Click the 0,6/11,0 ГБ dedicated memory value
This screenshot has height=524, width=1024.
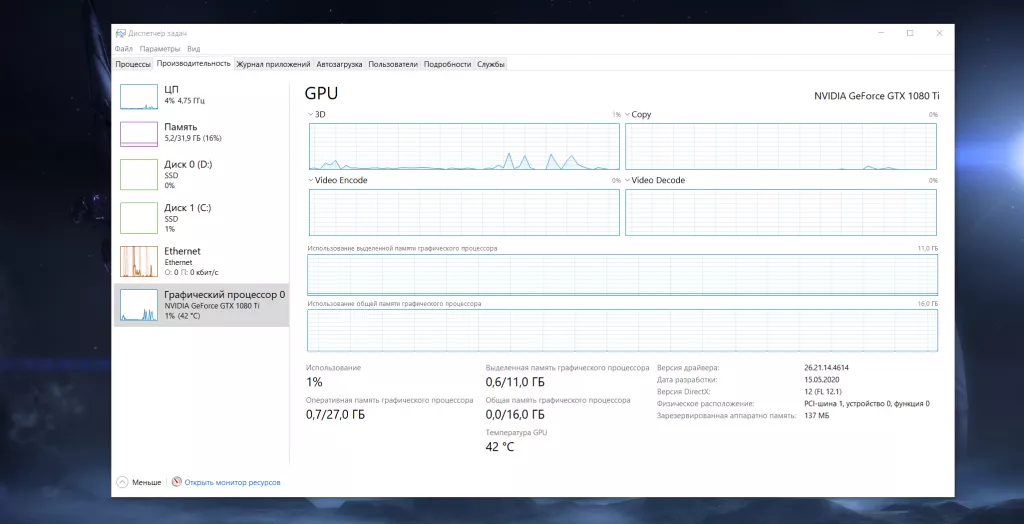pyautogui.click(x=515, y=382)
